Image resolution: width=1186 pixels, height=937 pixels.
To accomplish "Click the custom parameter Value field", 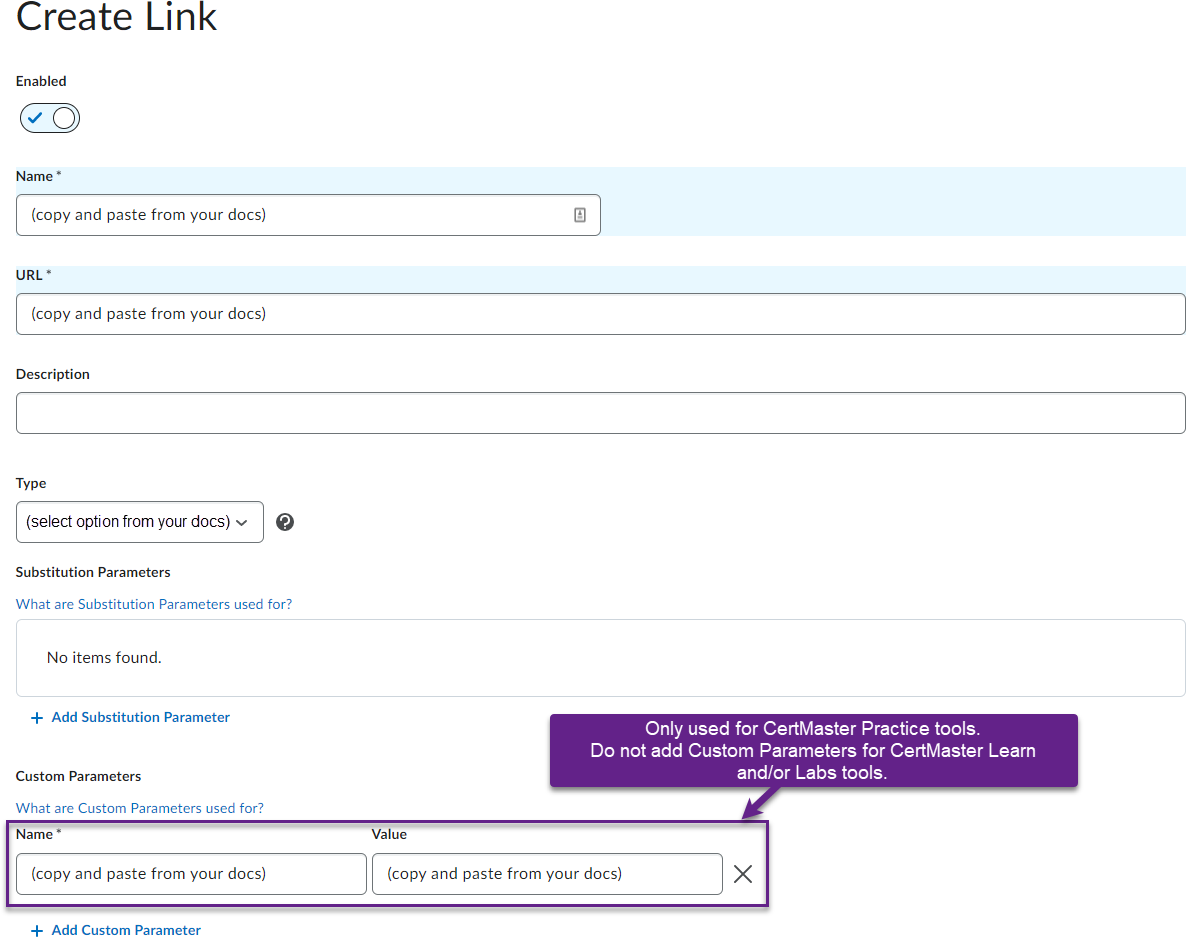I will pyautogui.click(x=547, y=874).
